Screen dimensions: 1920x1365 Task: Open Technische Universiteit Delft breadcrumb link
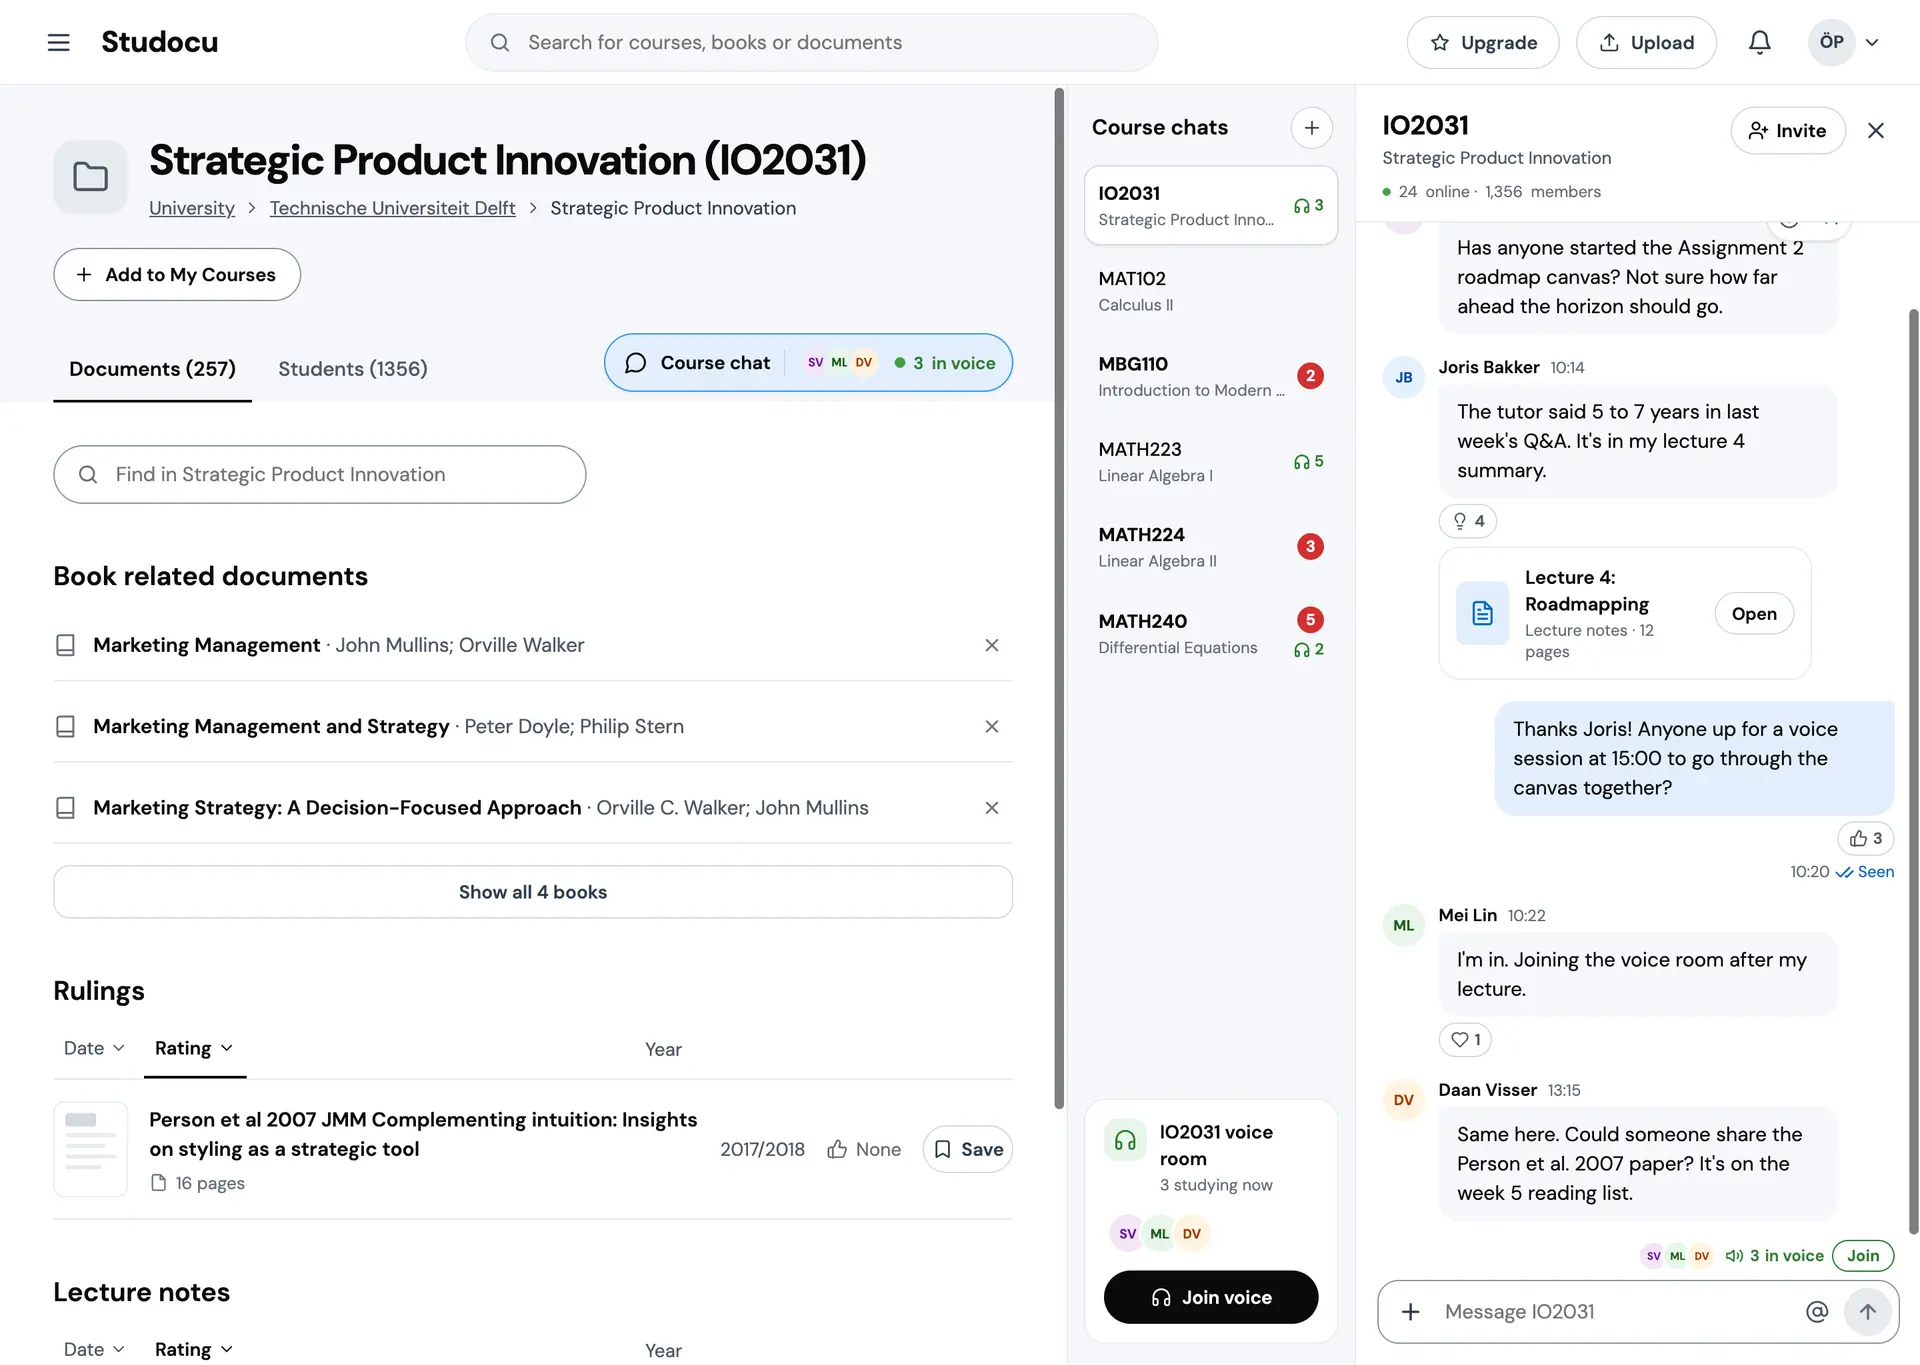point(392,208)
